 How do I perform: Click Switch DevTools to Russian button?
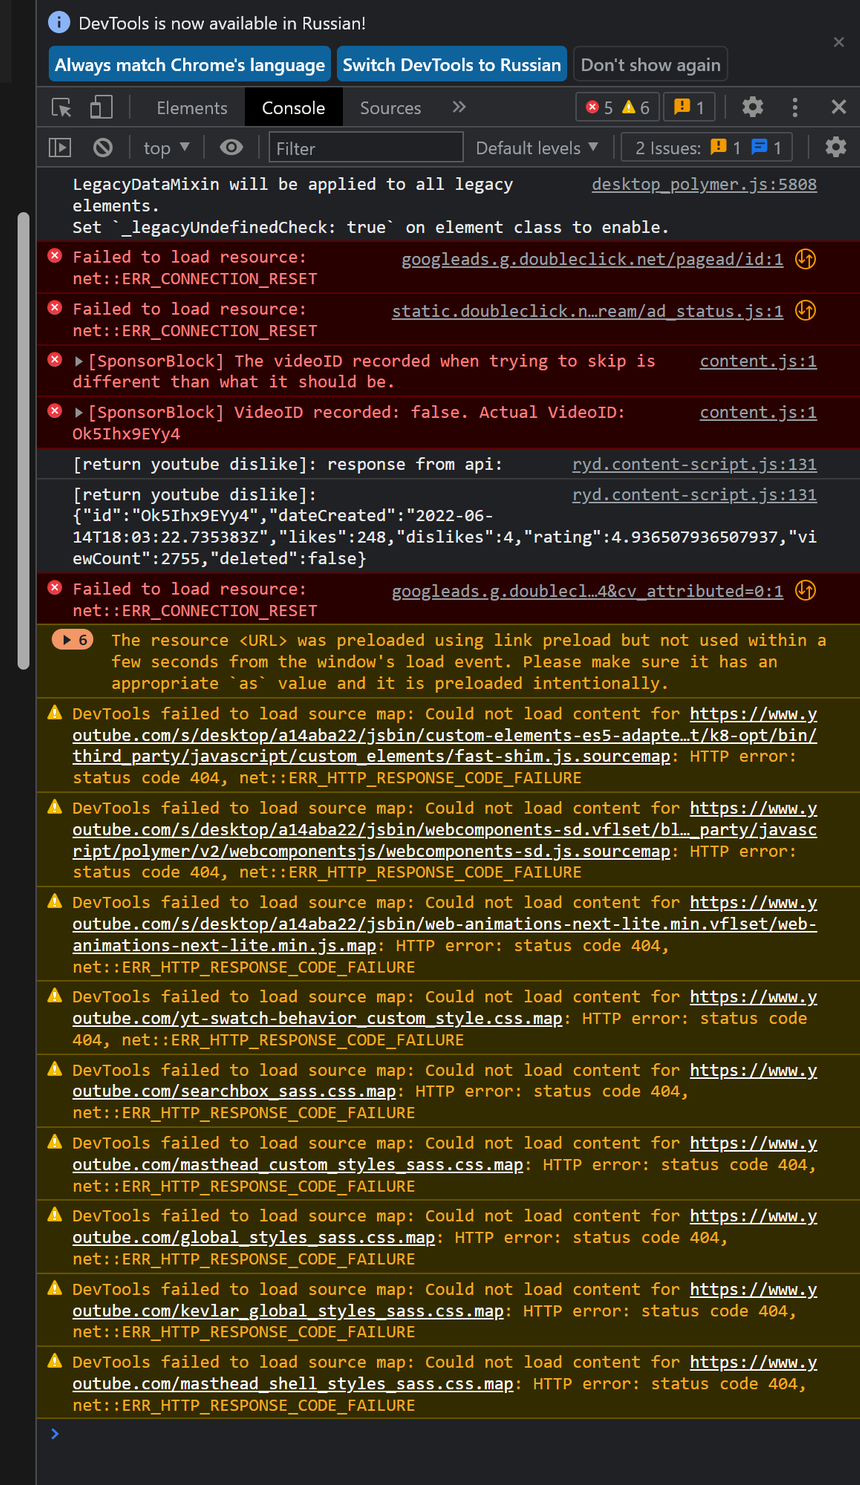(x=452, y=65)
